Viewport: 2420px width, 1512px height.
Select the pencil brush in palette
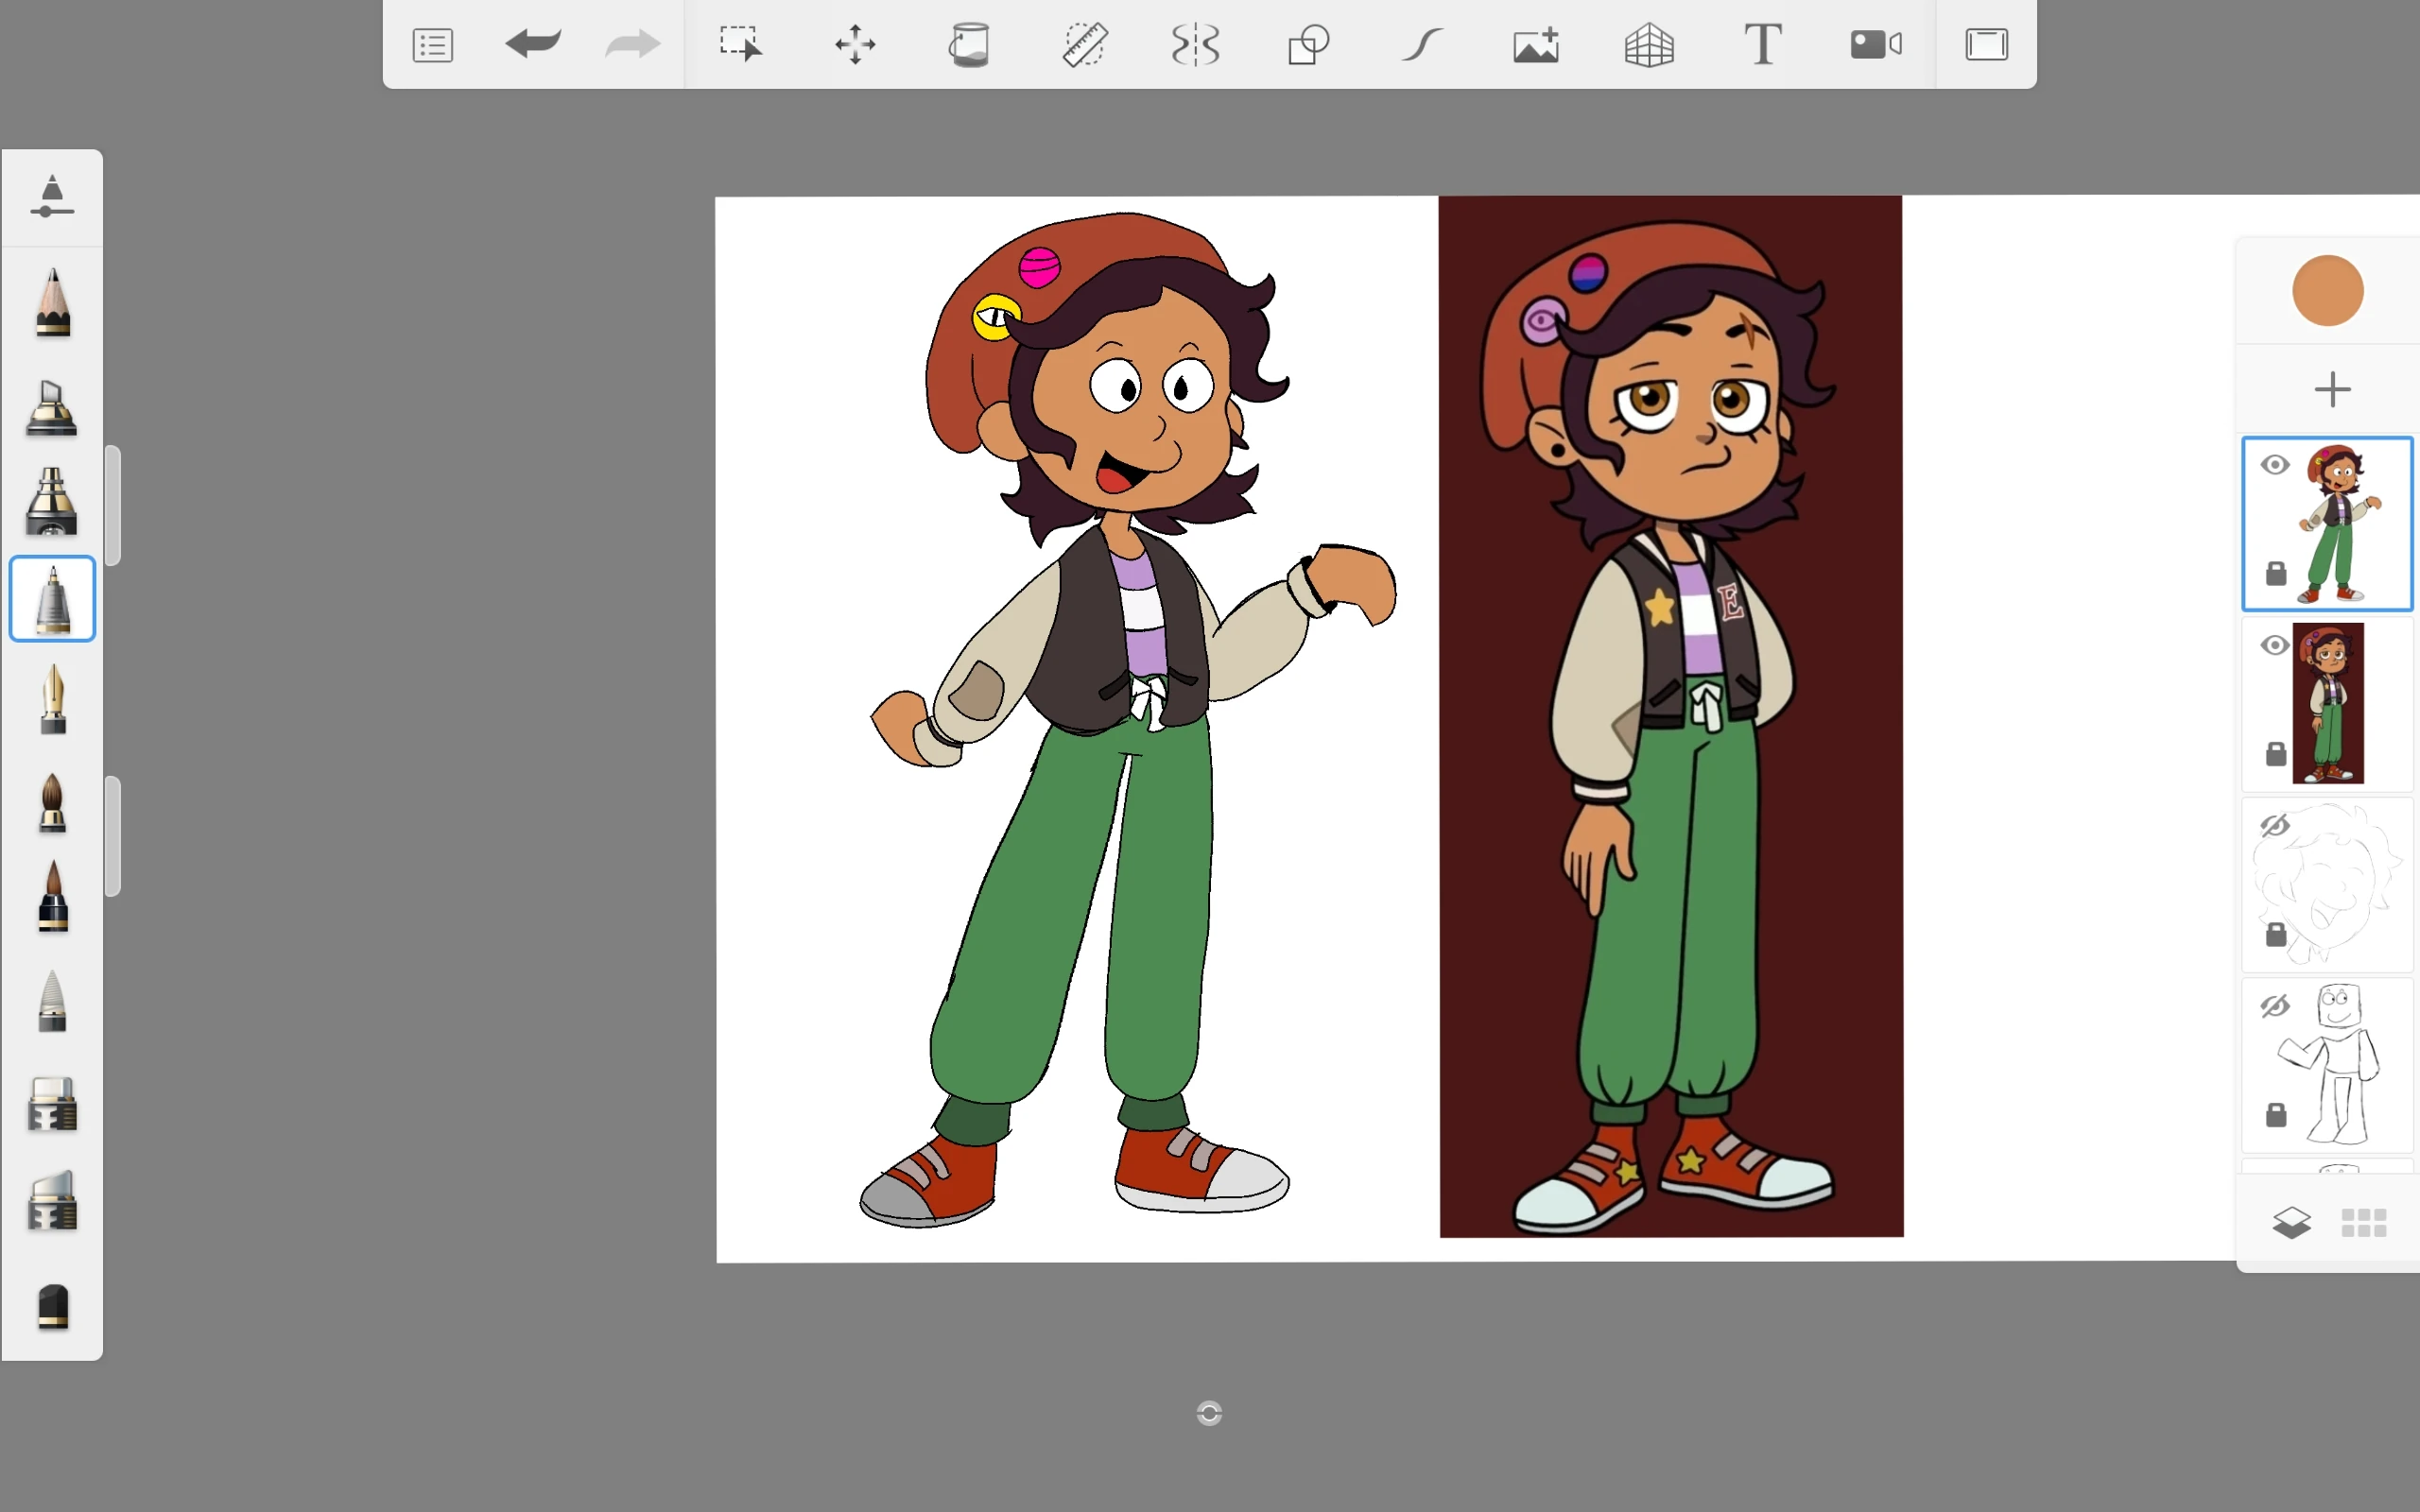pyautogui.click(x=52, y=303)
